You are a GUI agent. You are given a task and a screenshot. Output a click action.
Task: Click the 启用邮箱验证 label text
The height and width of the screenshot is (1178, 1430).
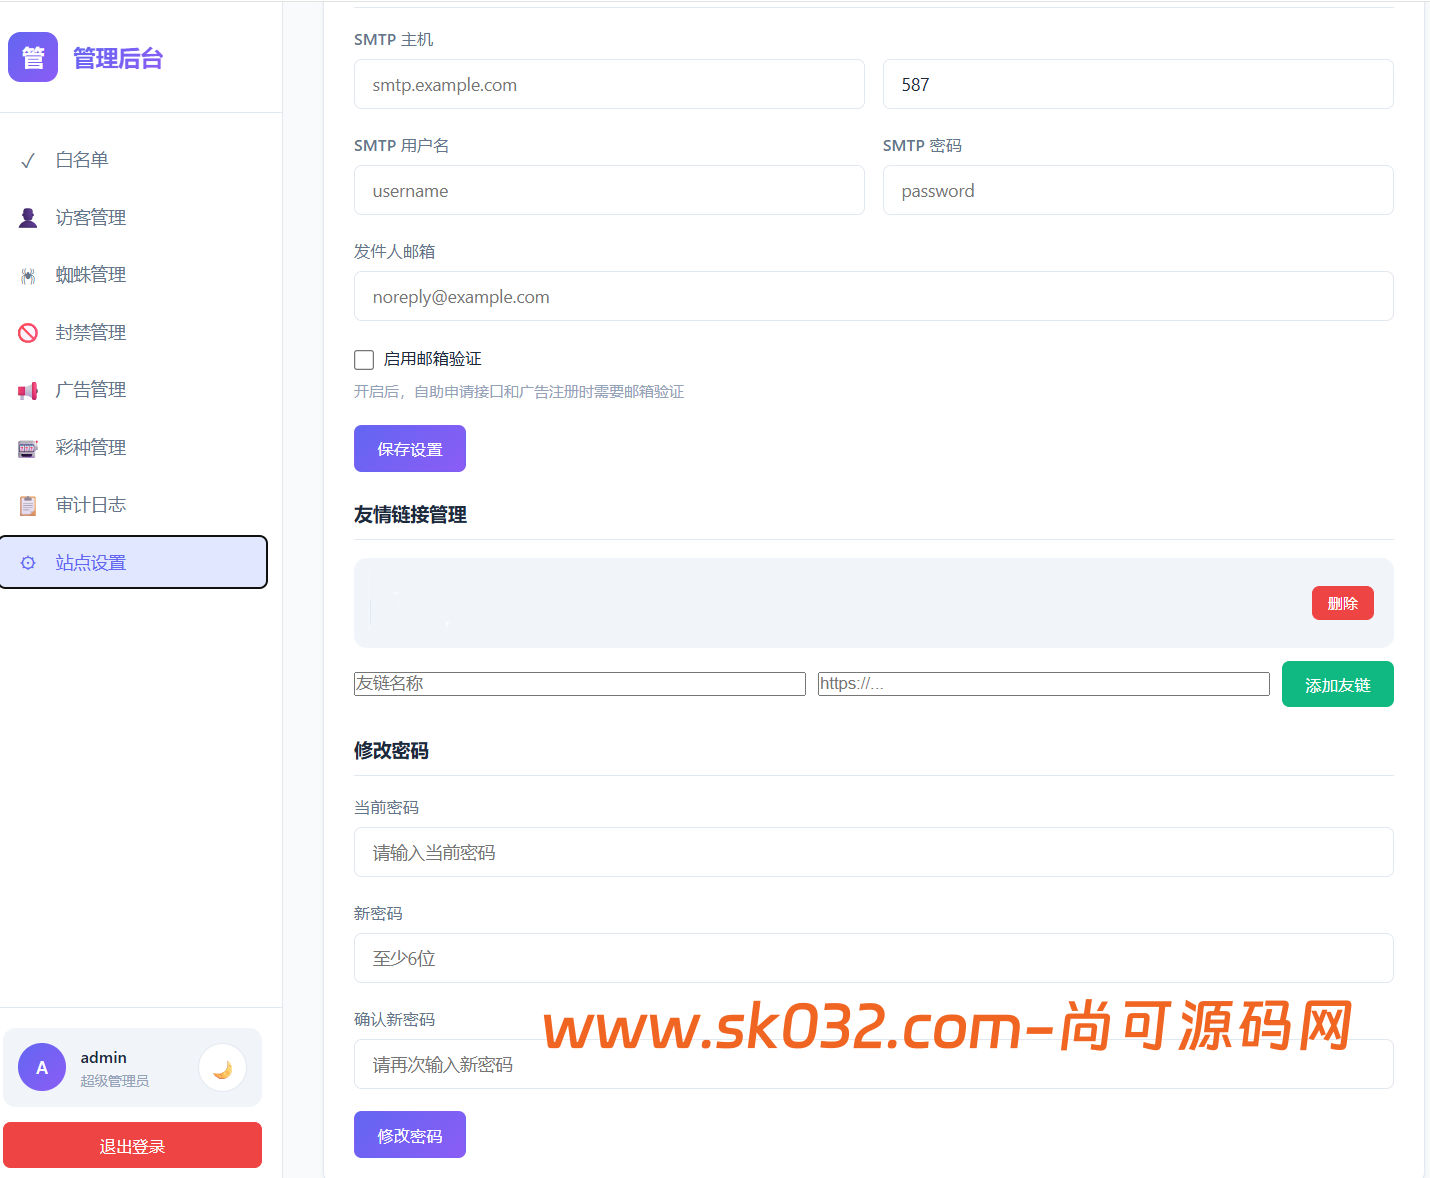pyautogui.click(x=433, y=359)
